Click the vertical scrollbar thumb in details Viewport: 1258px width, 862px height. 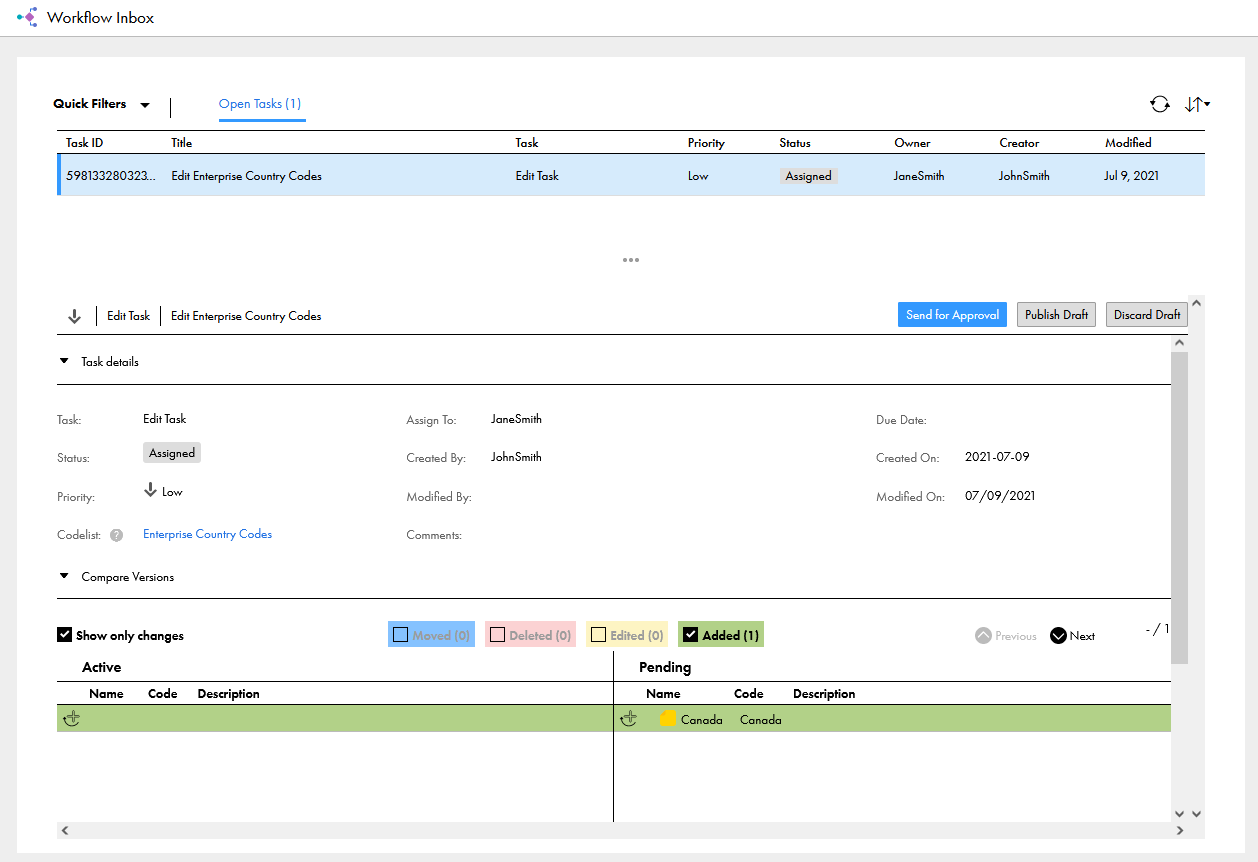pos(1179,508)
